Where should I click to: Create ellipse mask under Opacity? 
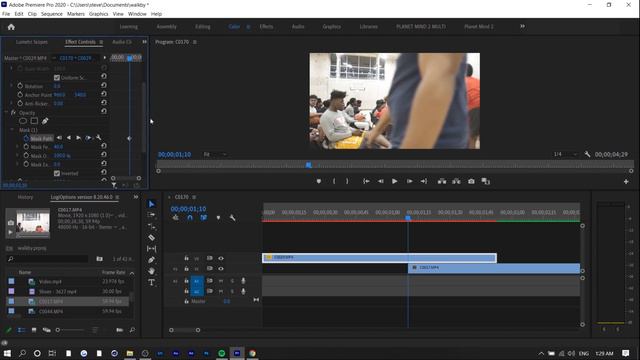click(23, 121)
